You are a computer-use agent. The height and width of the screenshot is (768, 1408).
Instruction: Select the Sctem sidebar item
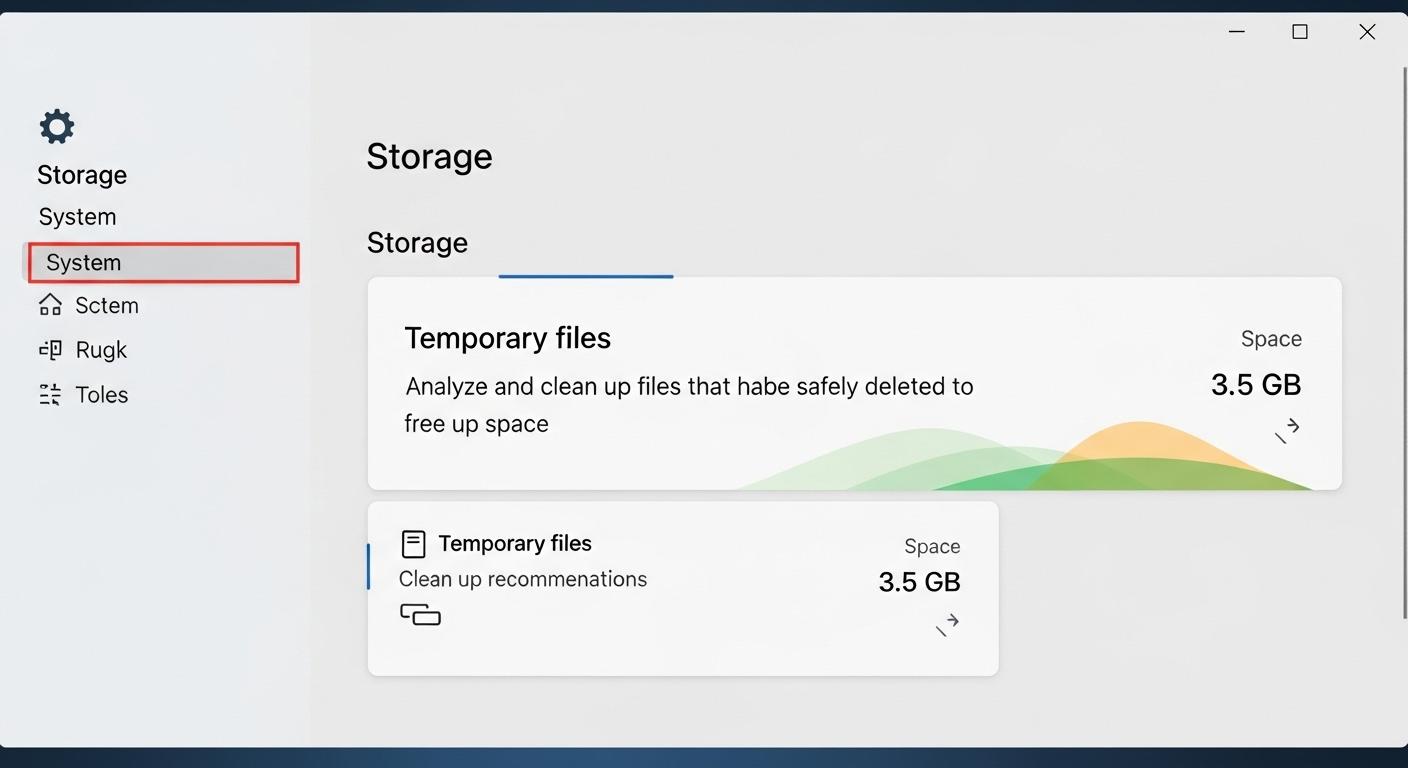tap(107, 306)
